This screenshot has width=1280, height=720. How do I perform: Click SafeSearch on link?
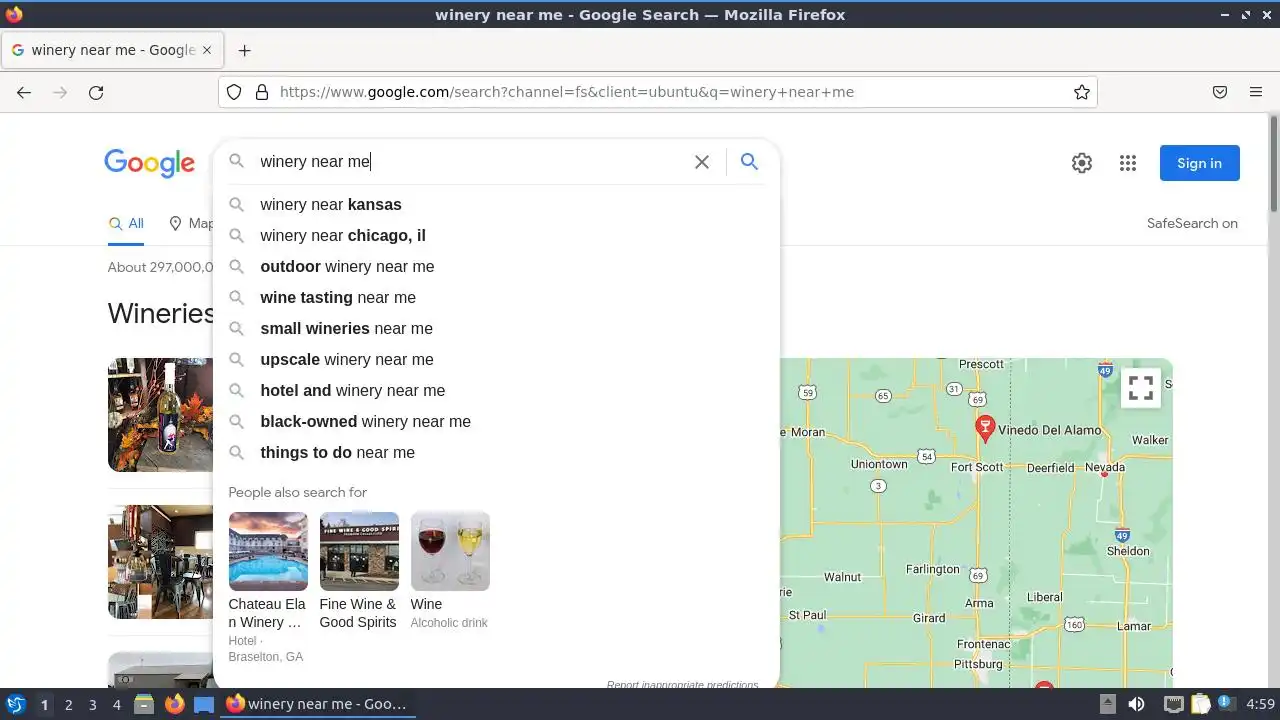point(1192,223)
